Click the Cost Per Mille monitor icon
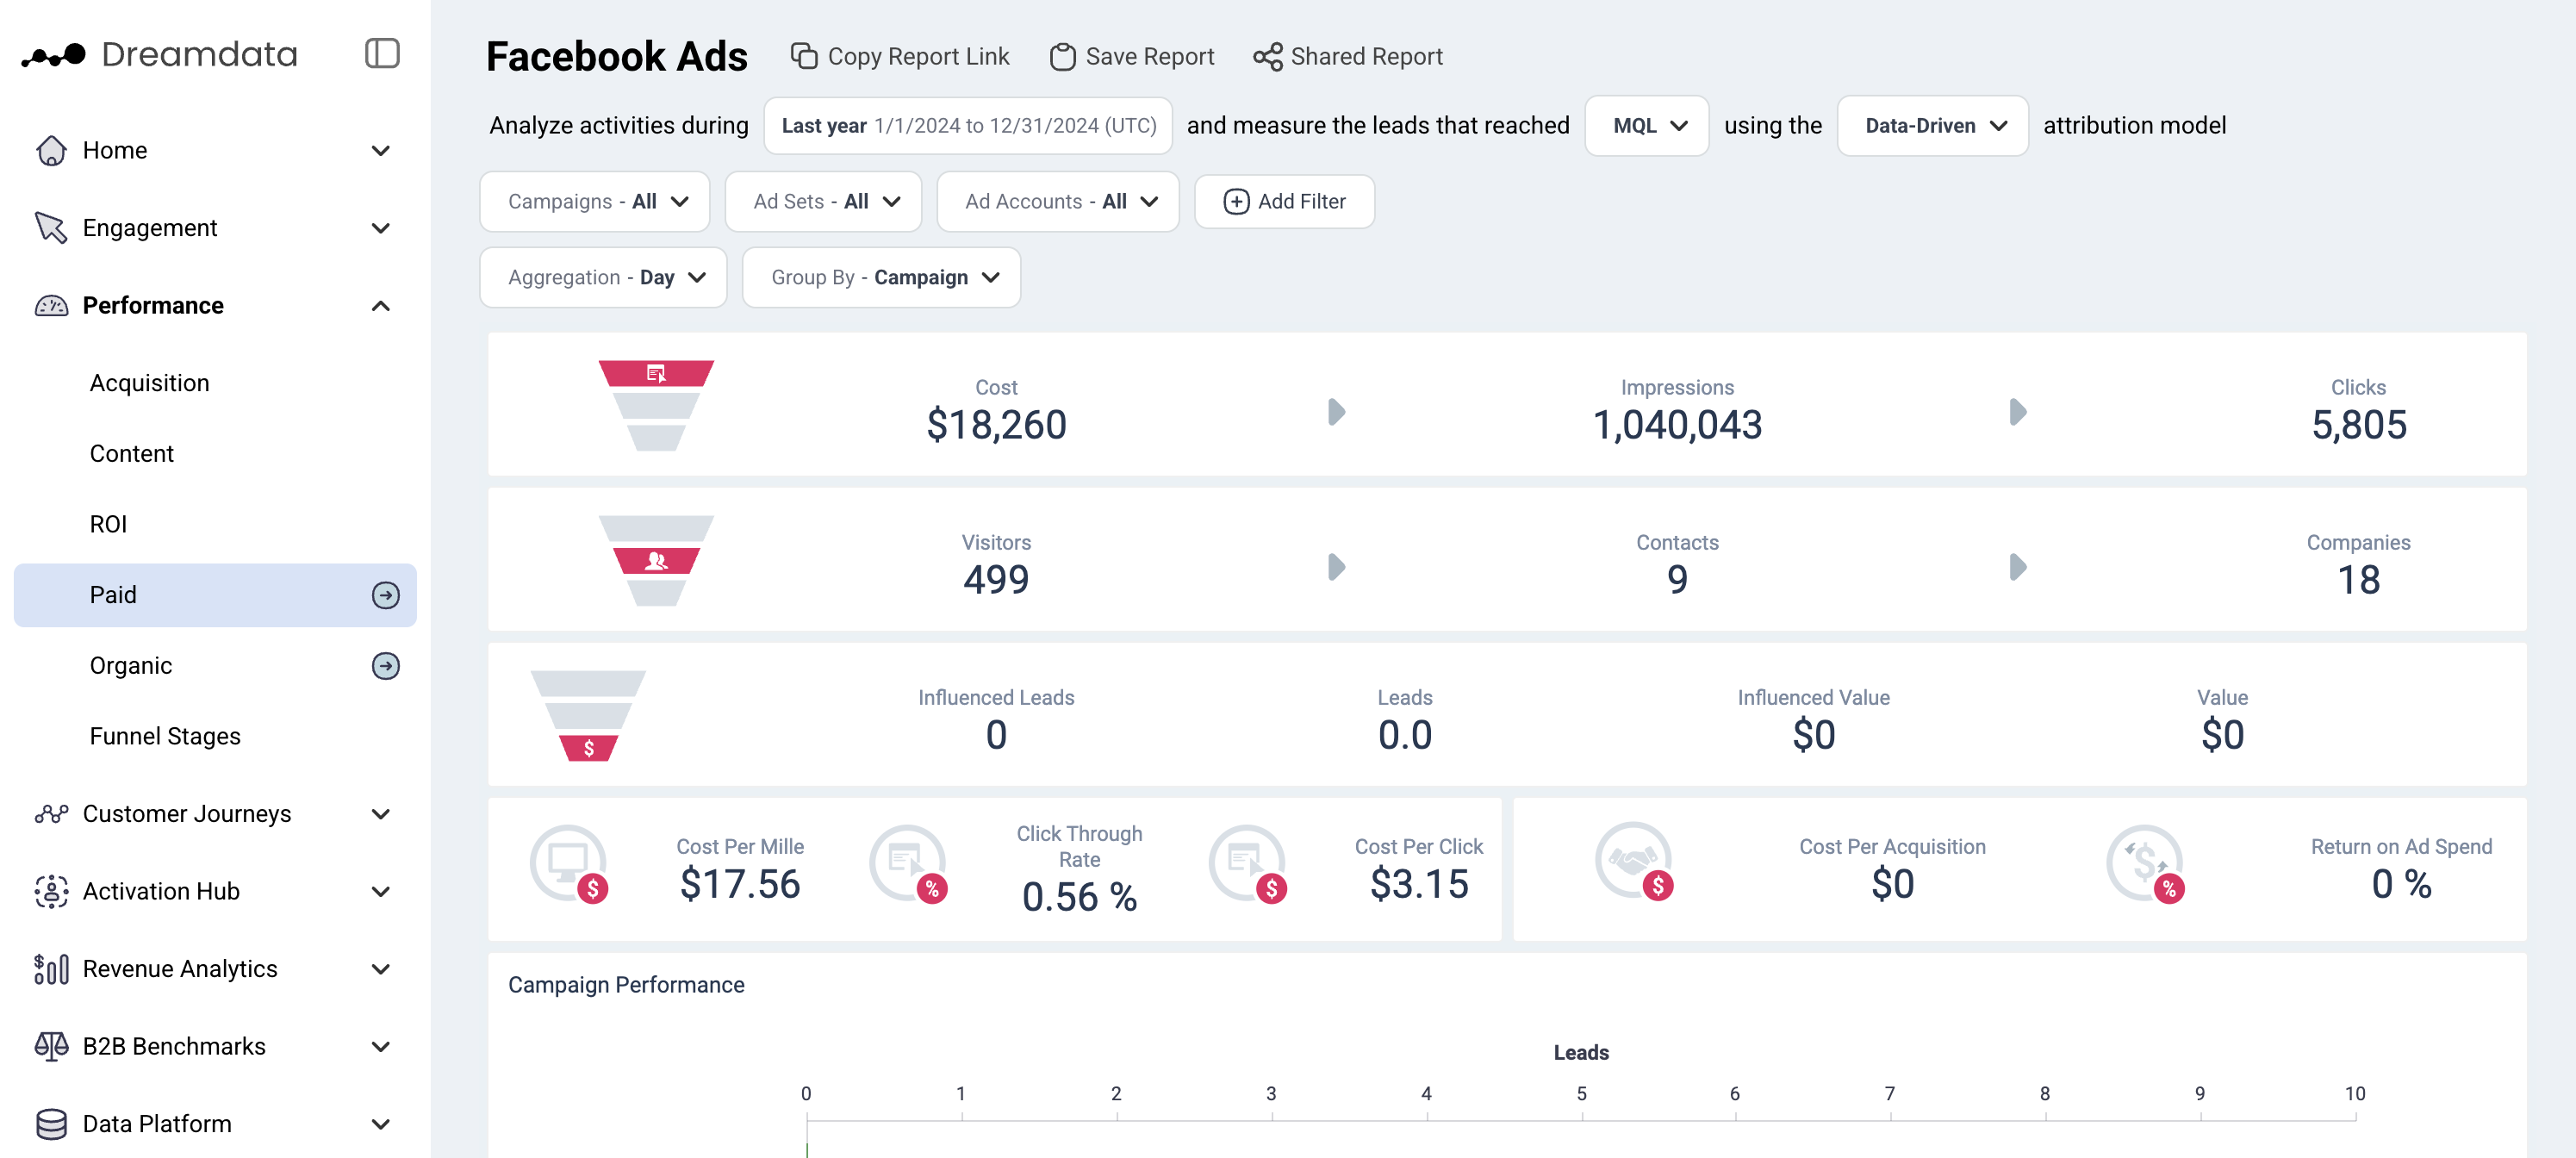This screenshot has height=1158, width=2576. click(x=569, y=862)
